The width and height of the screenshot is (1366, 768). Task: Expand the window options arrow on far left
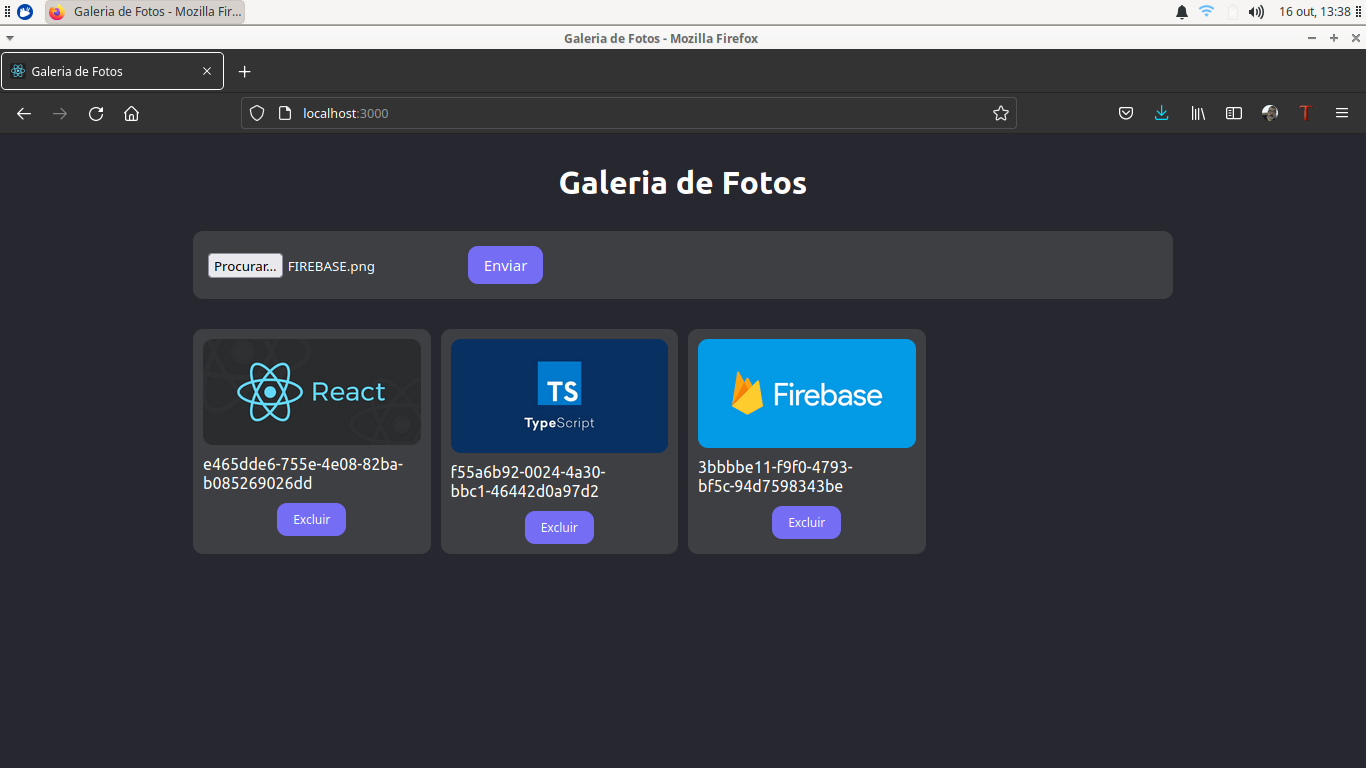click(x=10, y=38)
